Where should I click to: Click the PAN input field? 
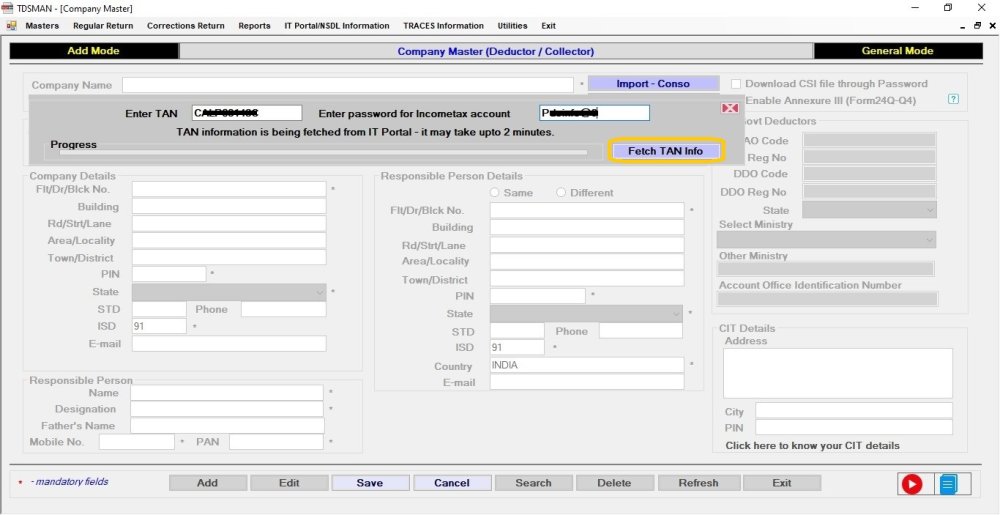[277, 442]
